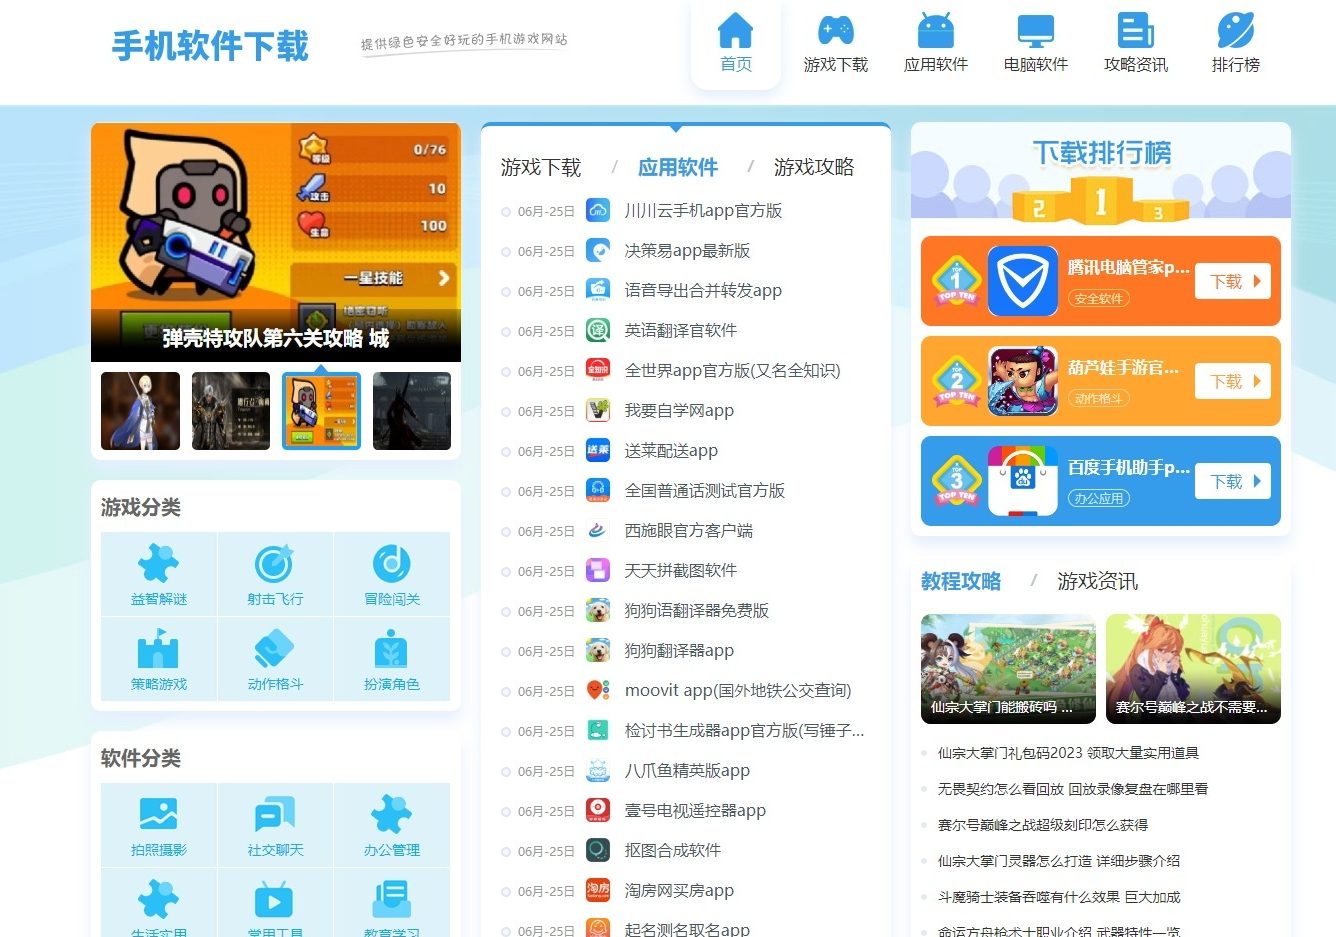The width and height of the screenshot is (1336, 937).
Task: Click the 常用工具 TV icon
Action: (x=275, y=898)
